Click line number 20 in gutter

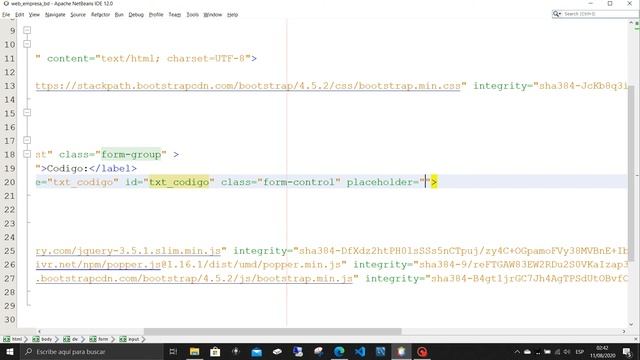pos(10,182)
